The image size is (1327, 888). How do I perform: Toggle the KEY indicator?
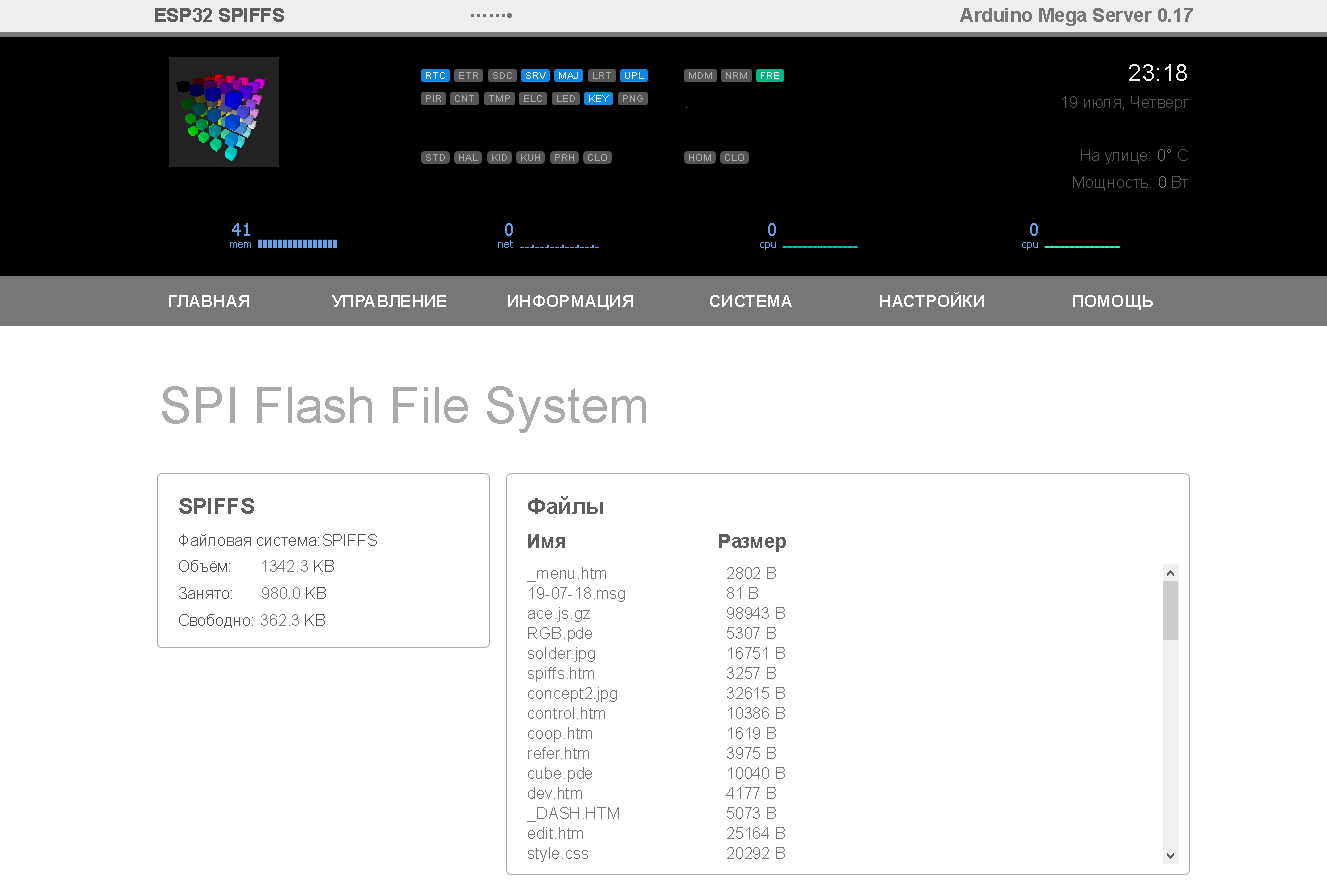(598, 98)
